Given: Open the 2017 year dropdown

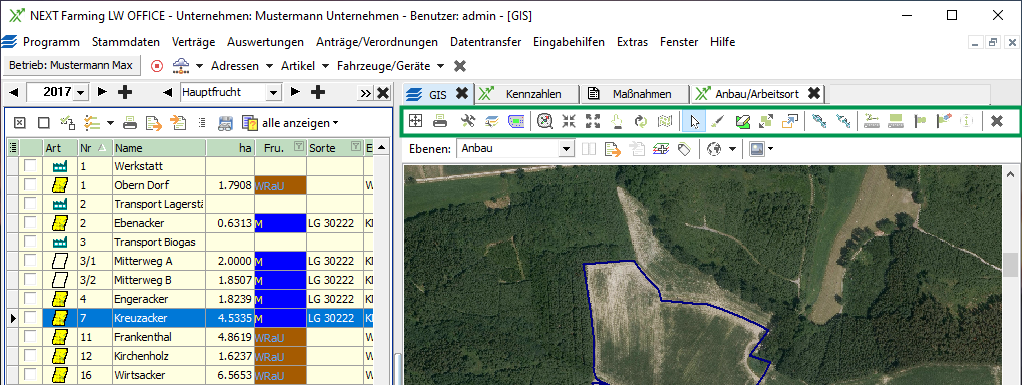Looking at the screenshot, I should (81, 93).
